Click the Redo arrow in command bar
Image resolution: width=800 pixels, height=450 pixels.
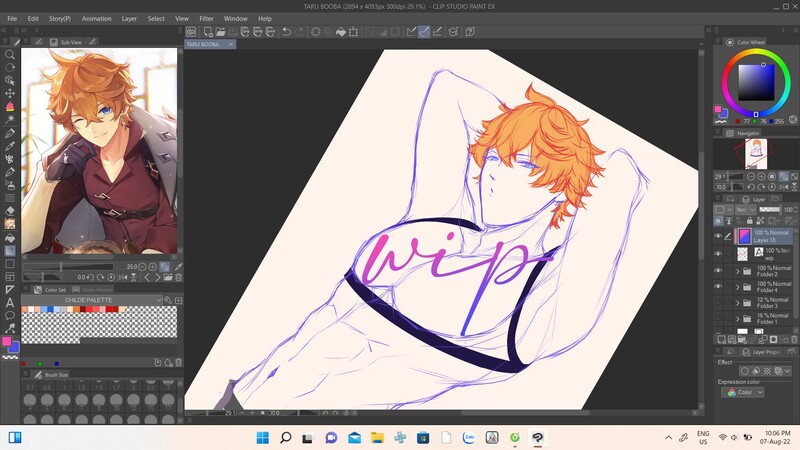(299, 32)
